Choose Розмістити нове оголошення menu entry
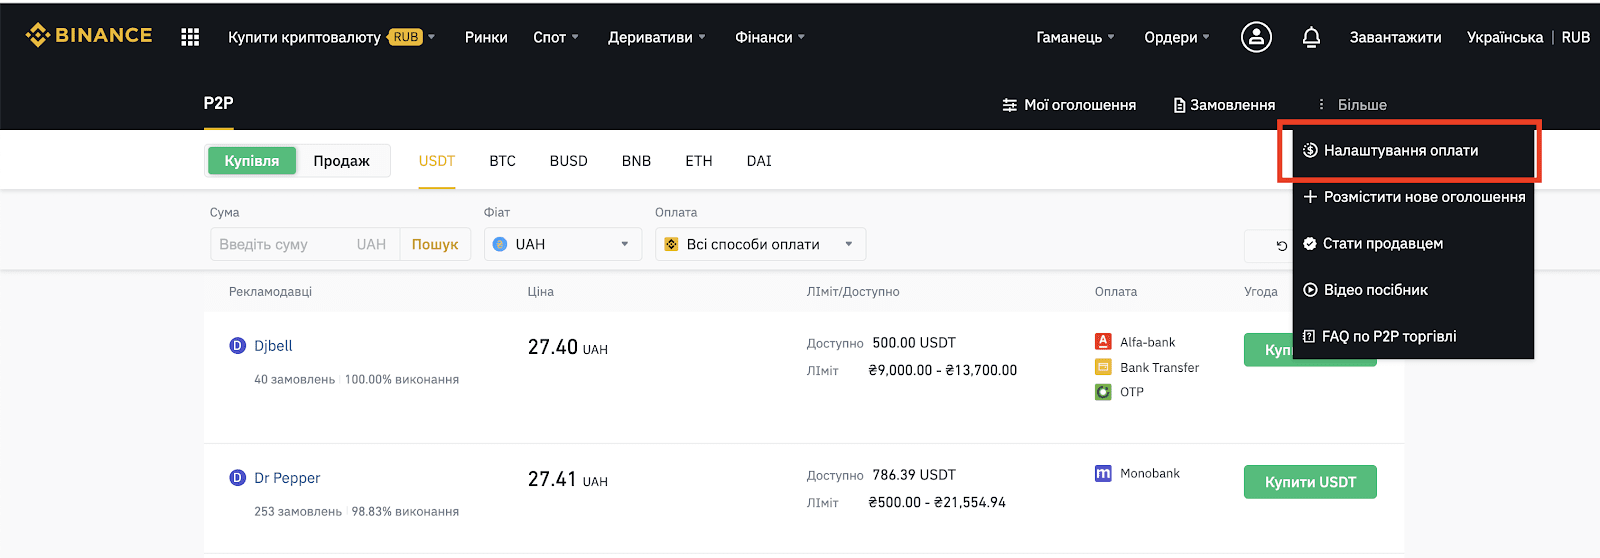Screen dimensions: 1600x558 [x=1413, y=197]
